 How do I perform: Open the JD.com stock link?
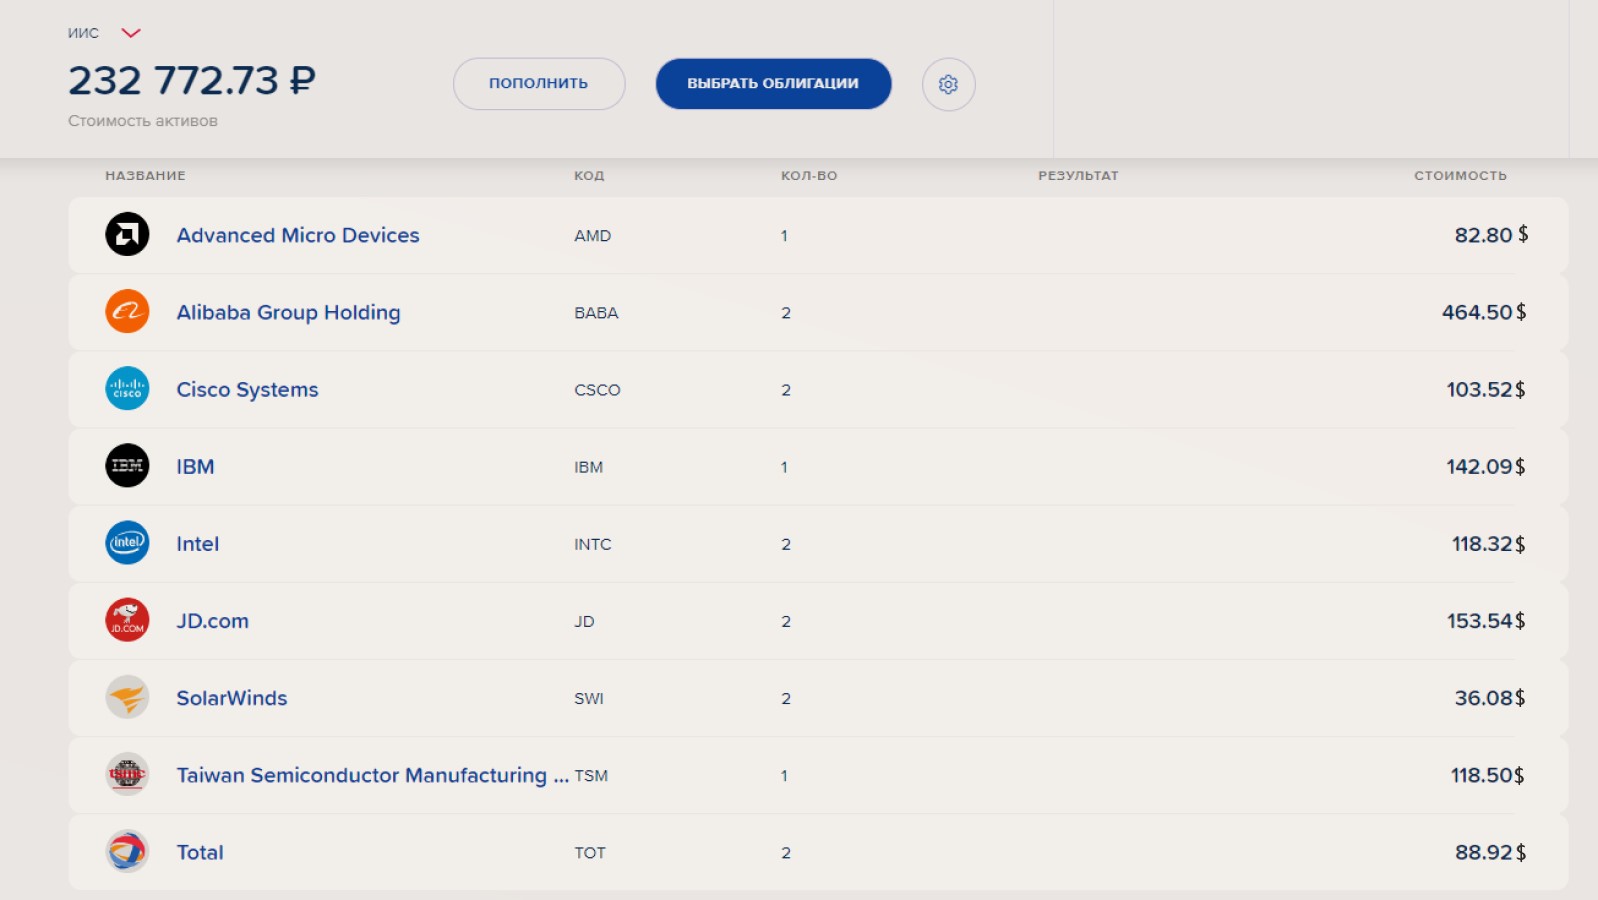(212, 621)
